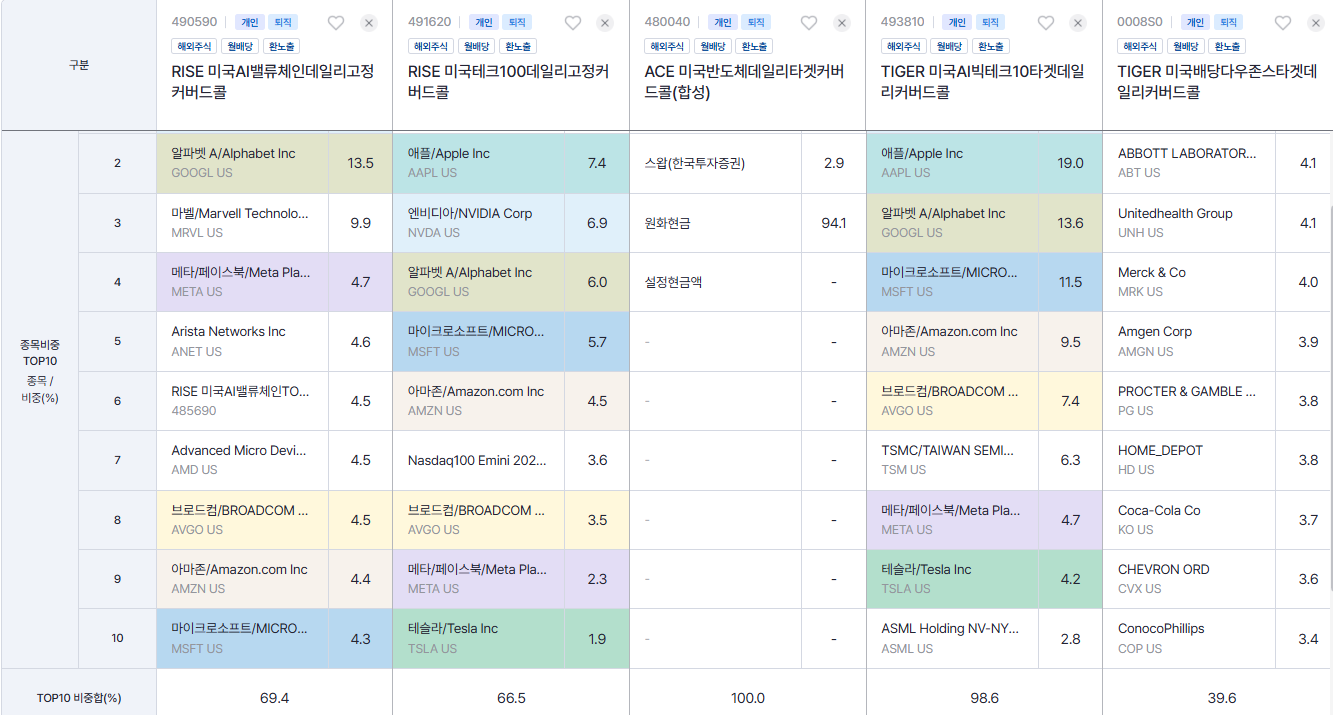This screenshot has width=1333, height=715.
Task: Click 해외주식 tag under 480040
Action: pyautogui.click(x=667, y=46)
